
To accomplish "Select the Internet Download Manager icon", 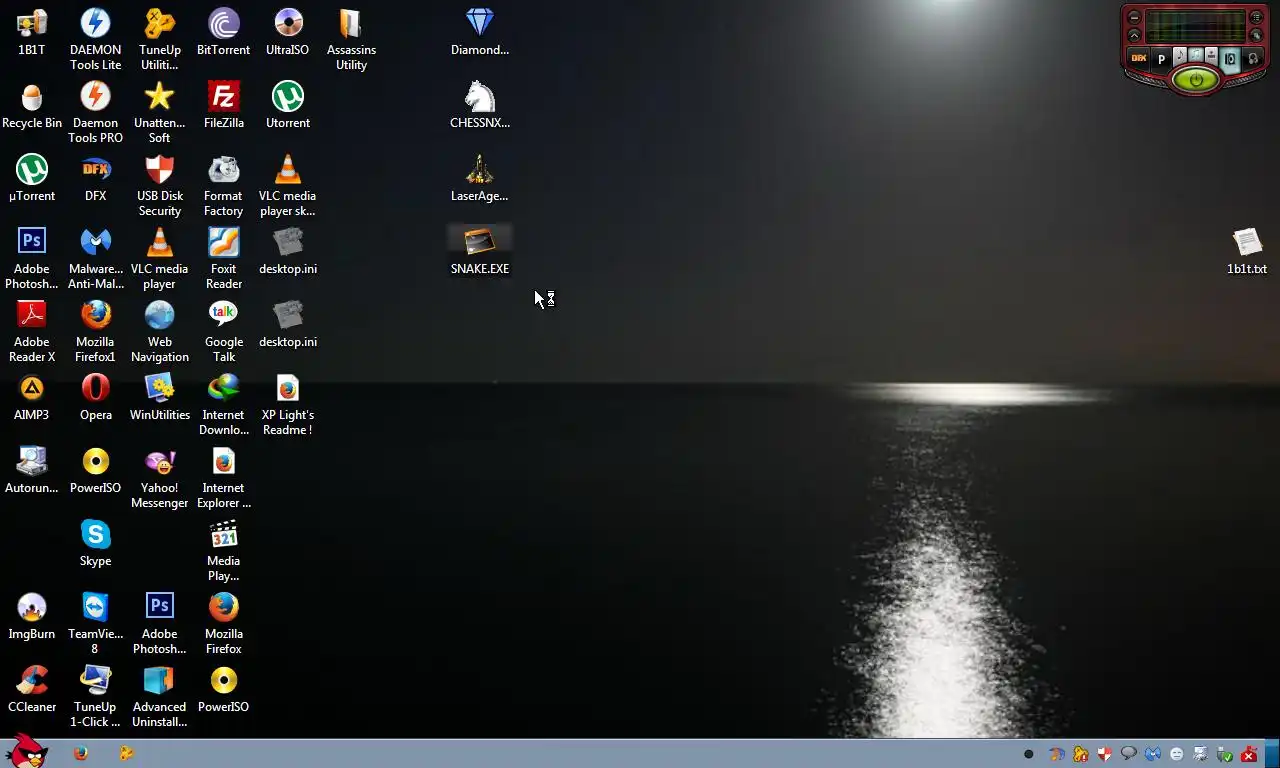I will click(223, 404).
